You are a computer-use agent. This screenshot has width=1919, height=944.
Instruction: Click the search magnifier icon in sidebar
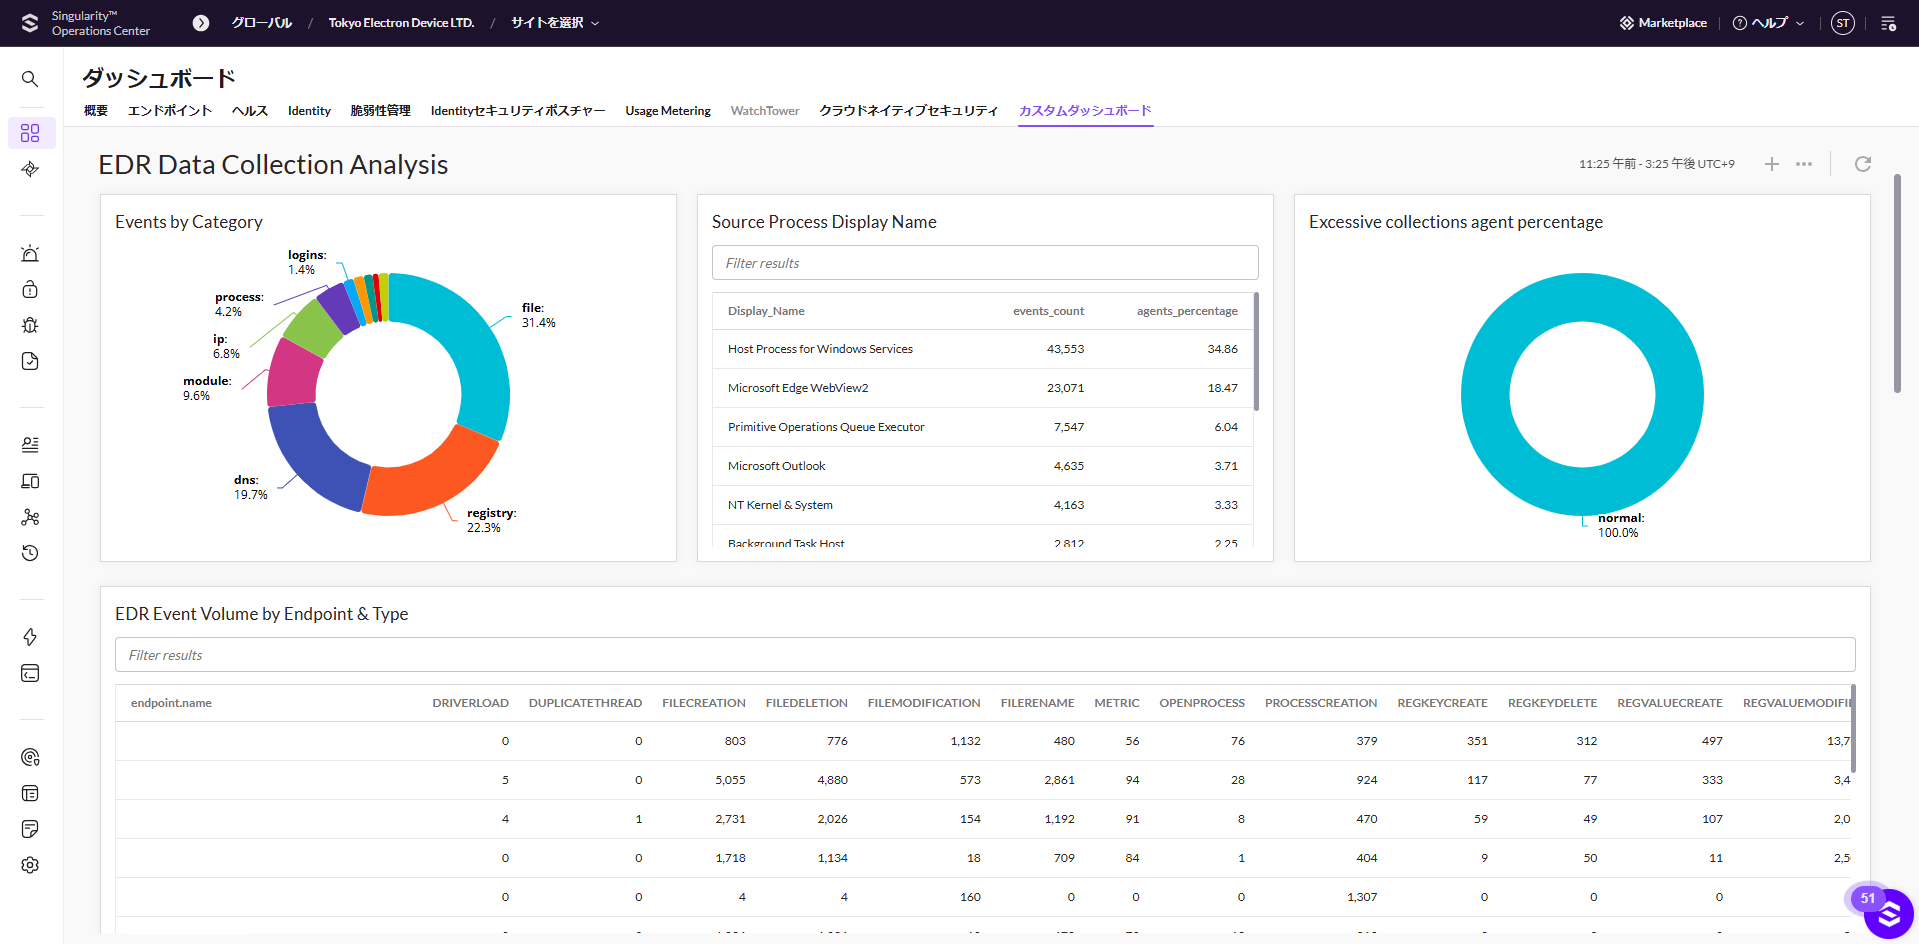[30, 79]
